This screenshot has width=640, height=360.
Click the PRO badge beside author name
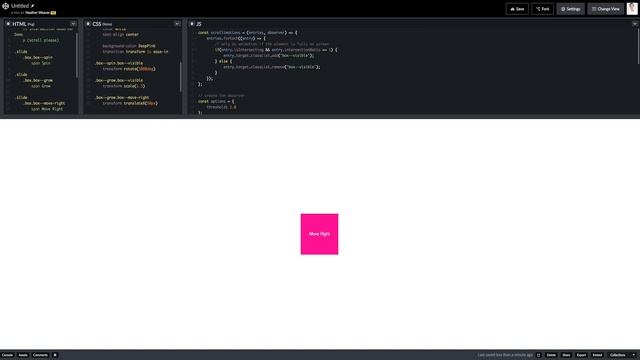click(x=53, y=13)
